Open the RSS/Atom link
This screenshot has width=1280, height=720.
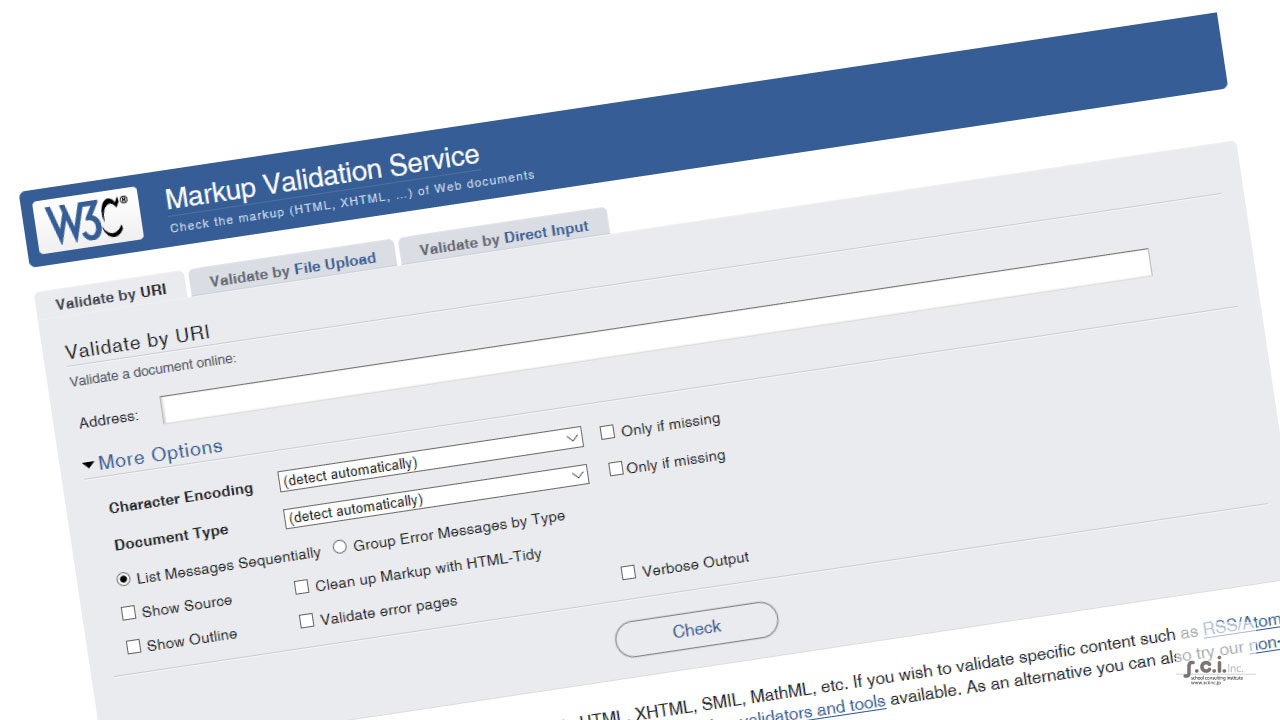pos(1240,626)
